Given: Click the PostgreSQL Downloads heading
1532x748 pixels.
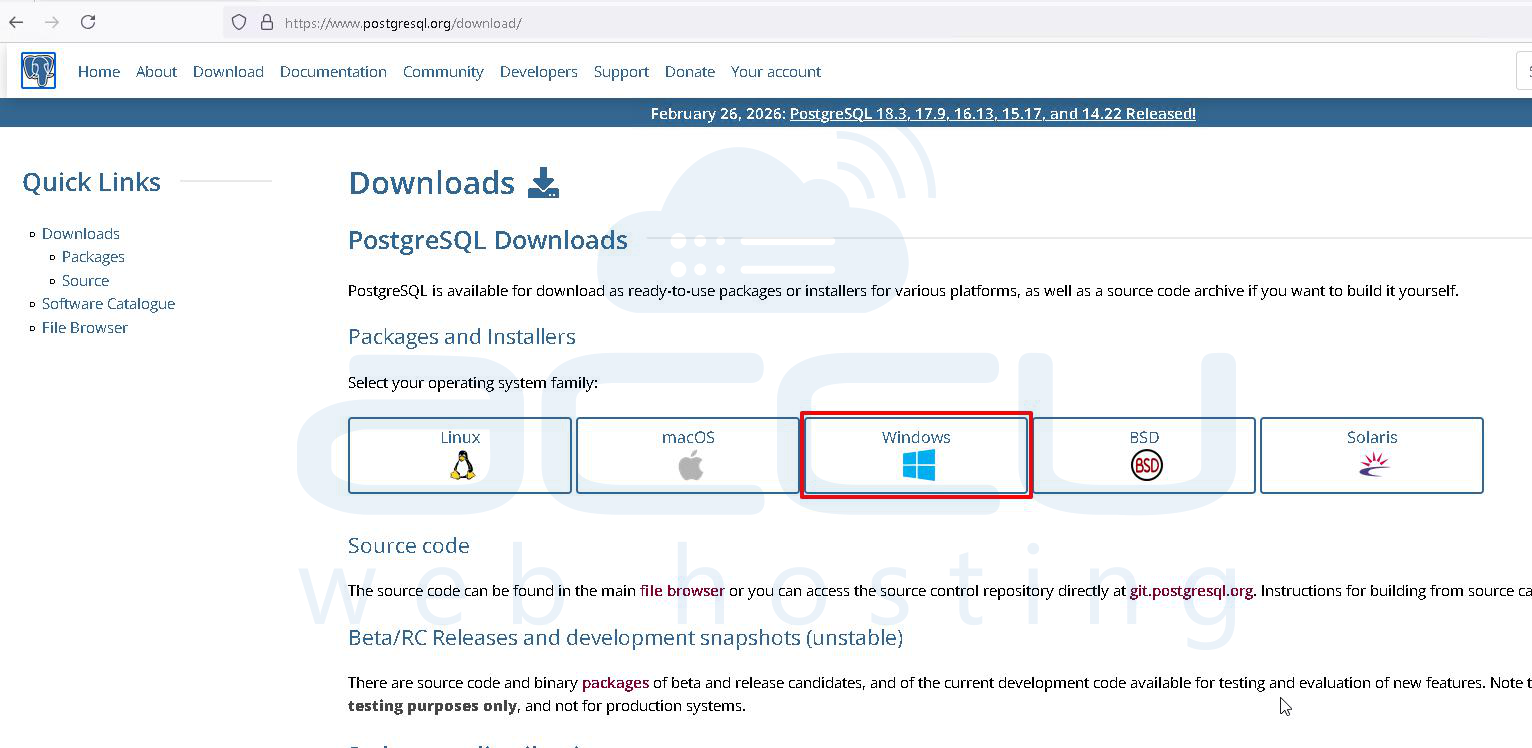Looking at the screenshot, I should pos(488,240).
